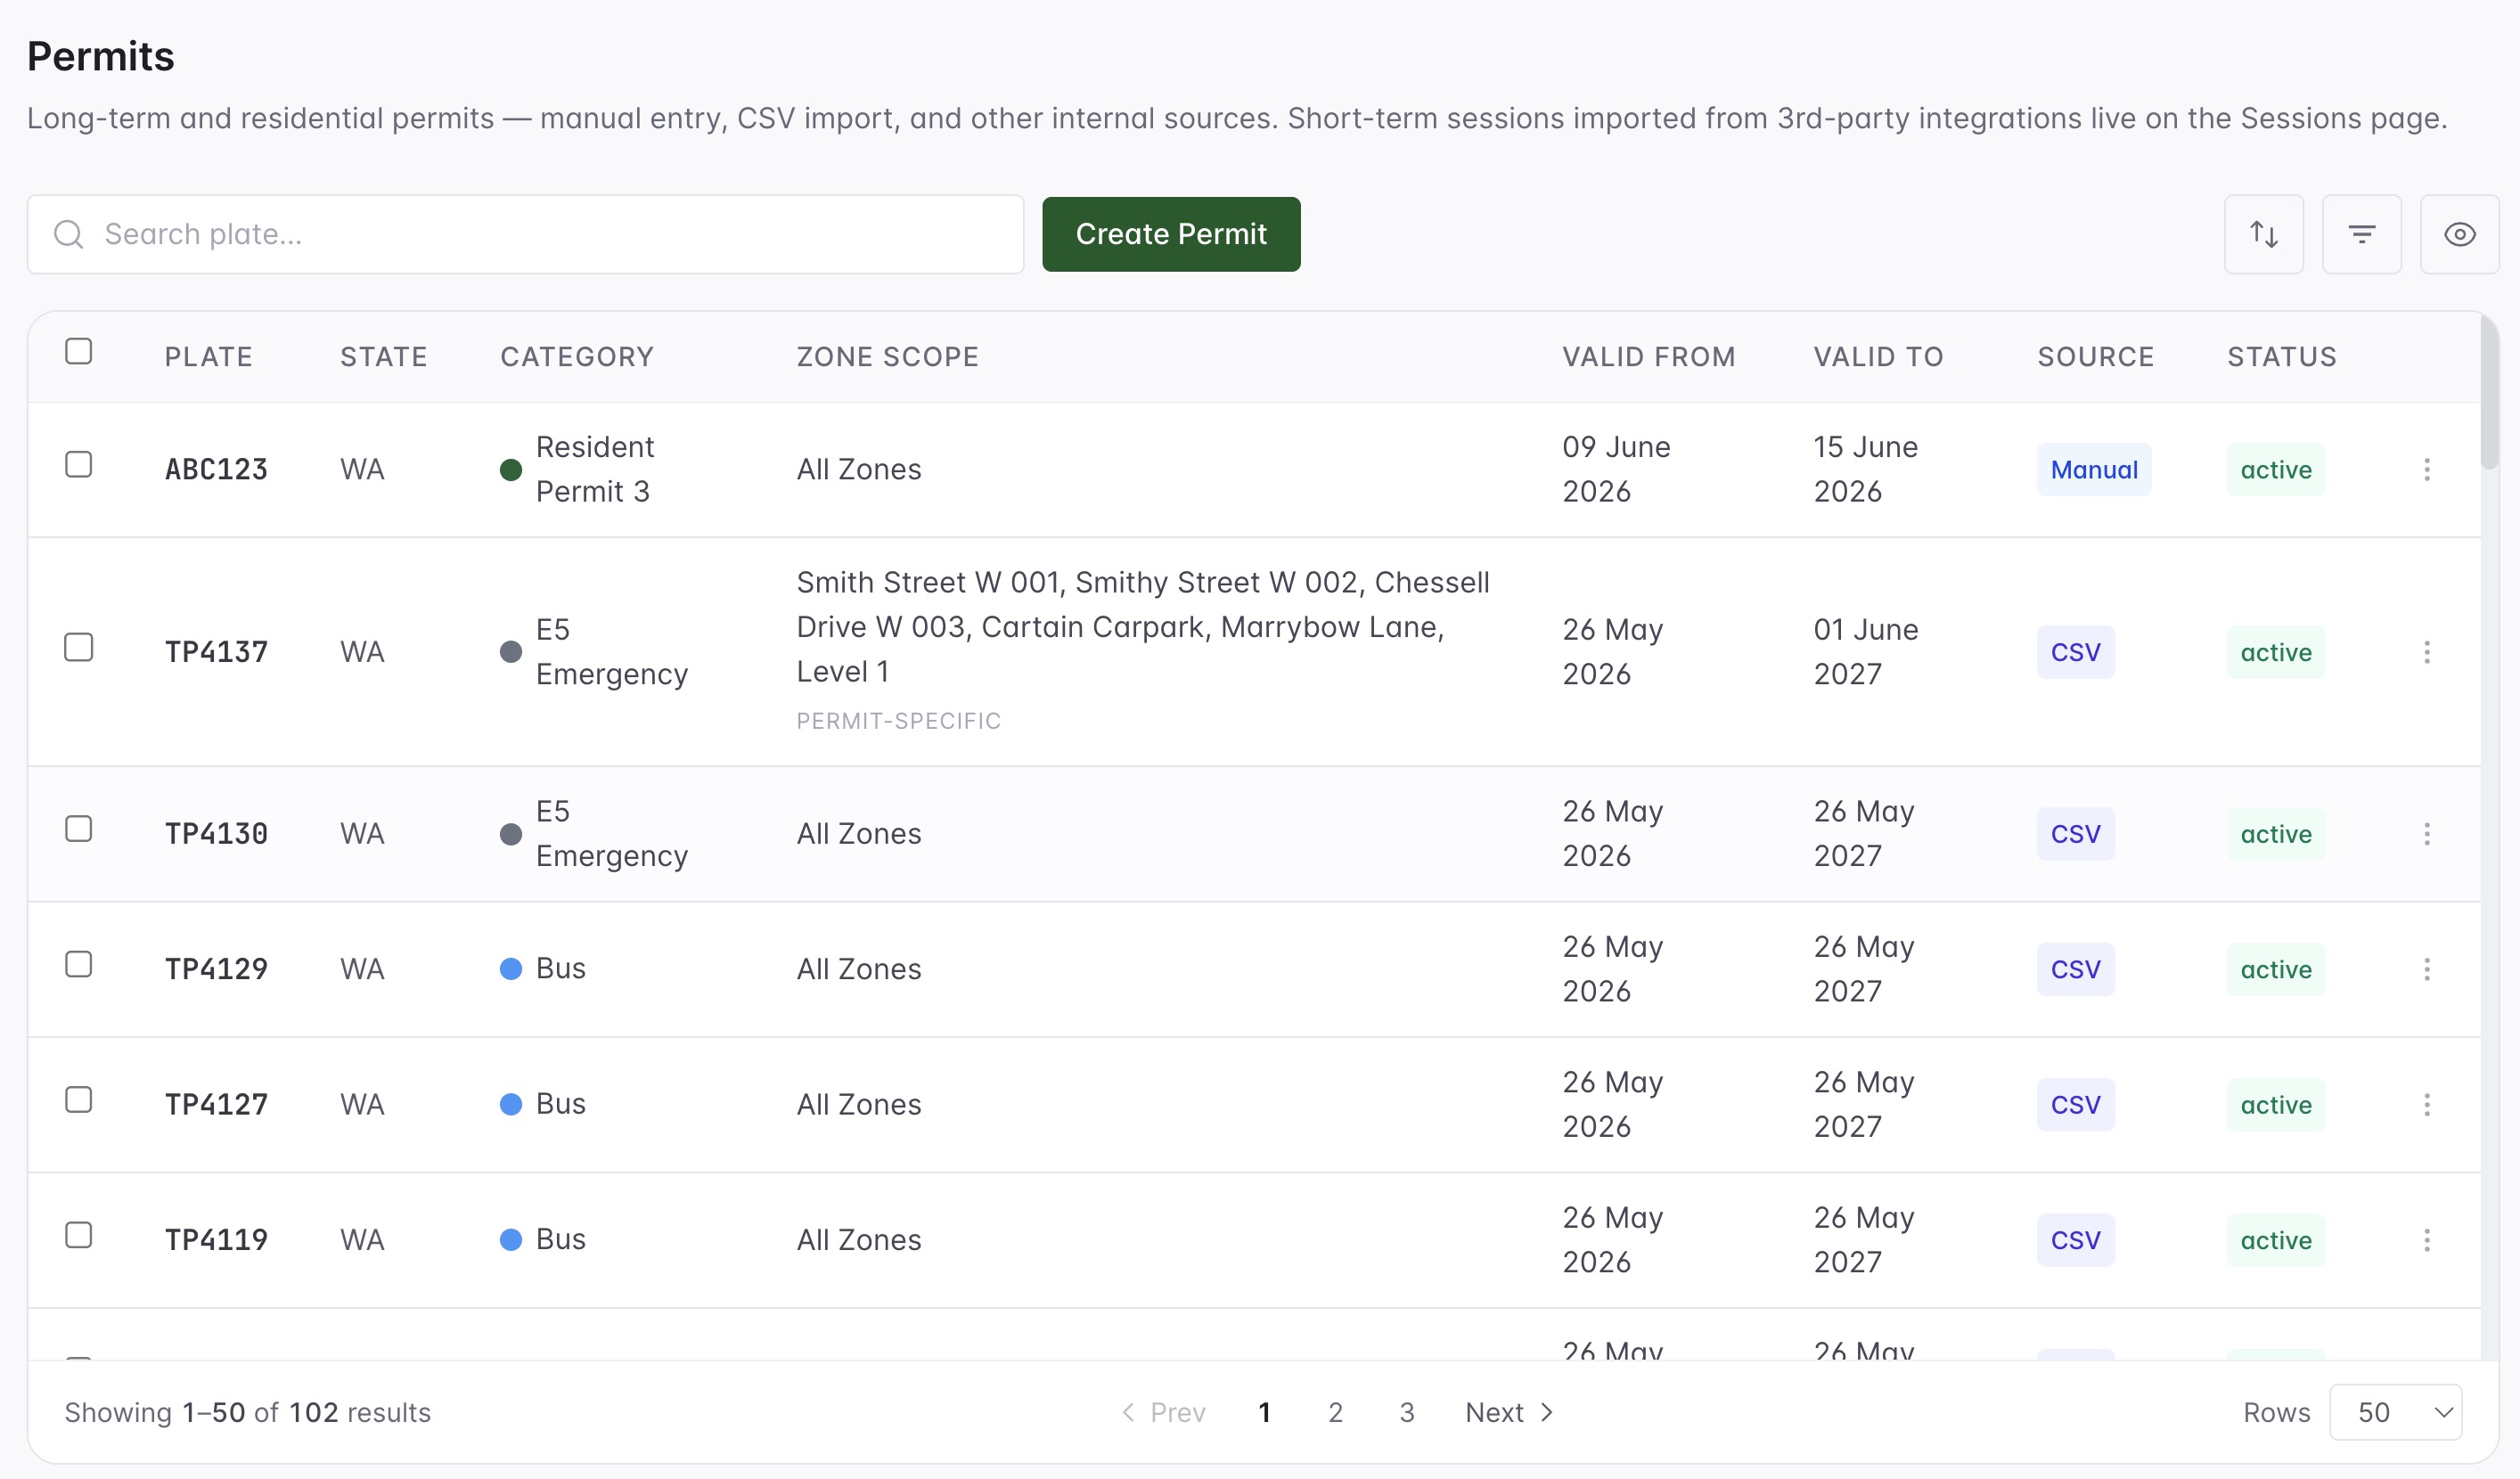
Task: Select the TP4137 row checkbox
Action: tap(78, 647)
